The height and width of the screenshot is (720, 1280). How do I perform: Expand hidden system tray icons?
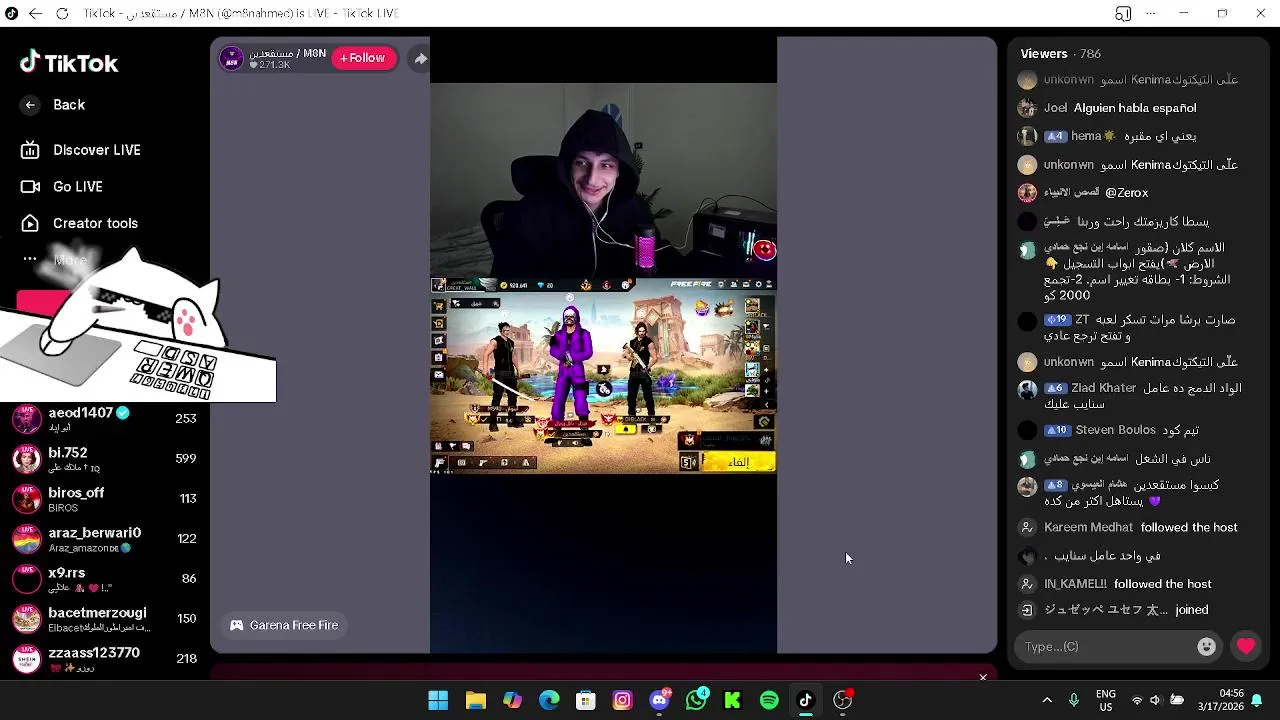(x=1047, y=700)
